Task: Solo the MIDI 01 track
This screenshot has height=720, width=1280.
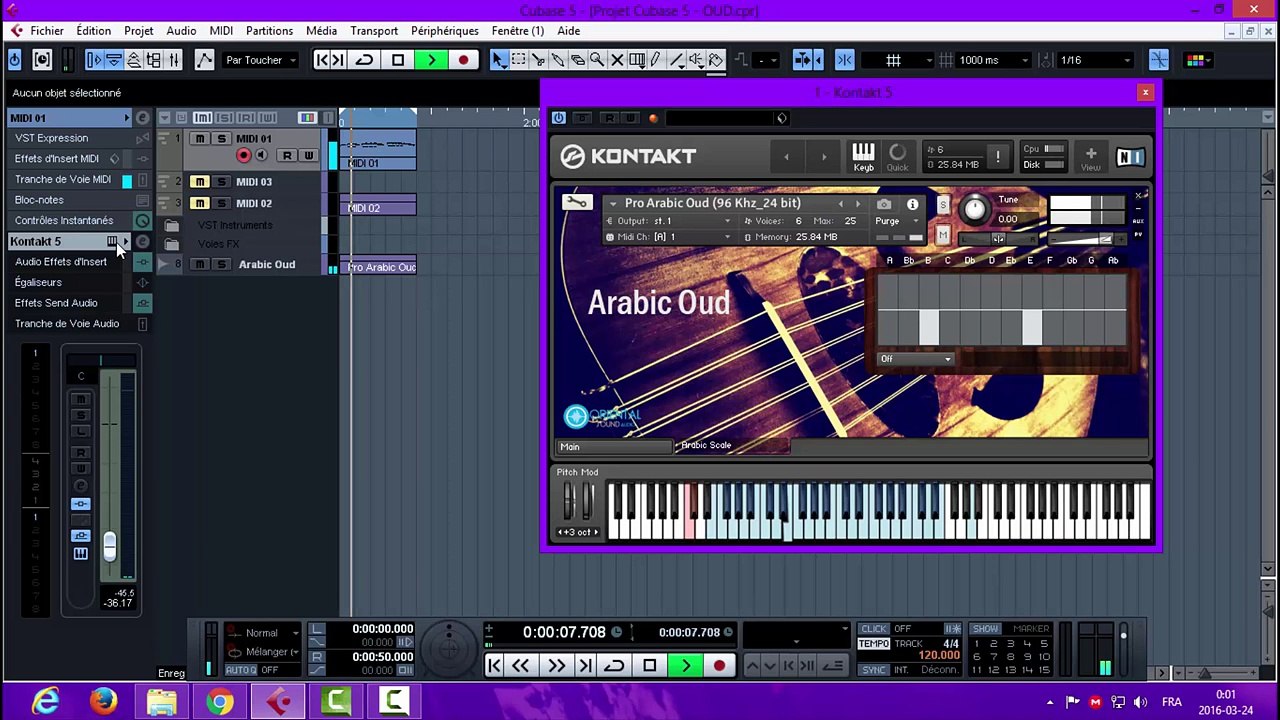Action: pyautogui.click(x=221, y=139)
